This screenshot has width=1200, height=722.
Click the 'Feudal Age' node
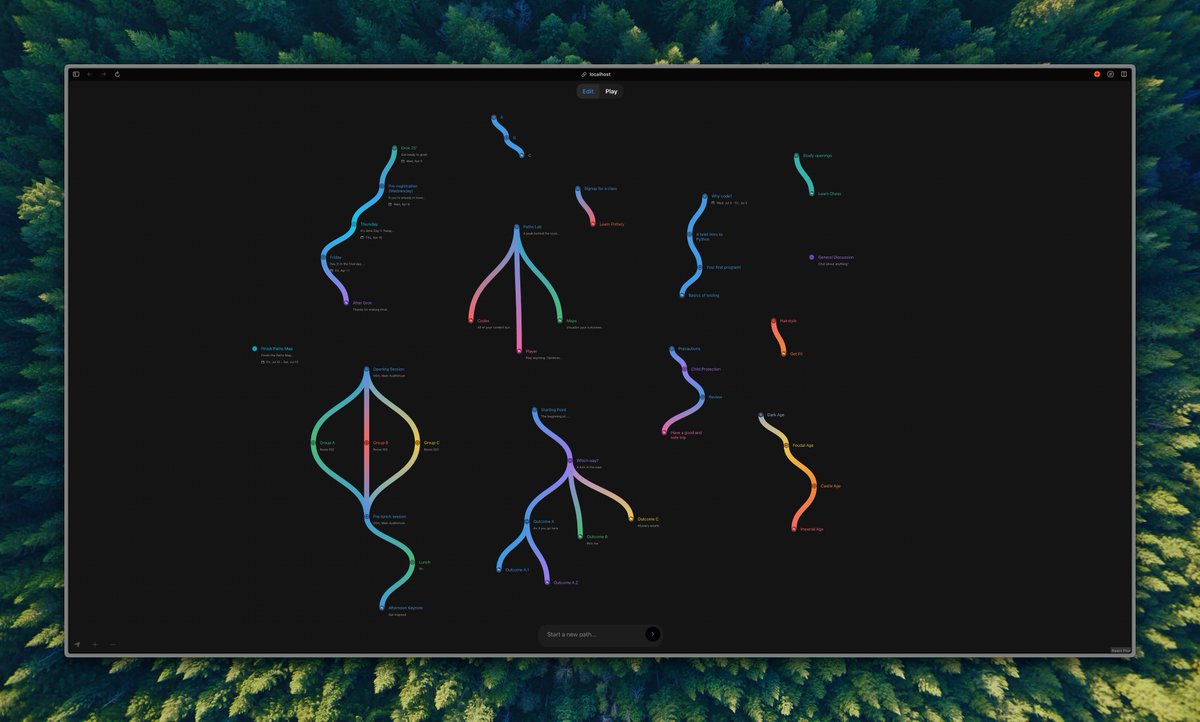click(x=786, y=445)
